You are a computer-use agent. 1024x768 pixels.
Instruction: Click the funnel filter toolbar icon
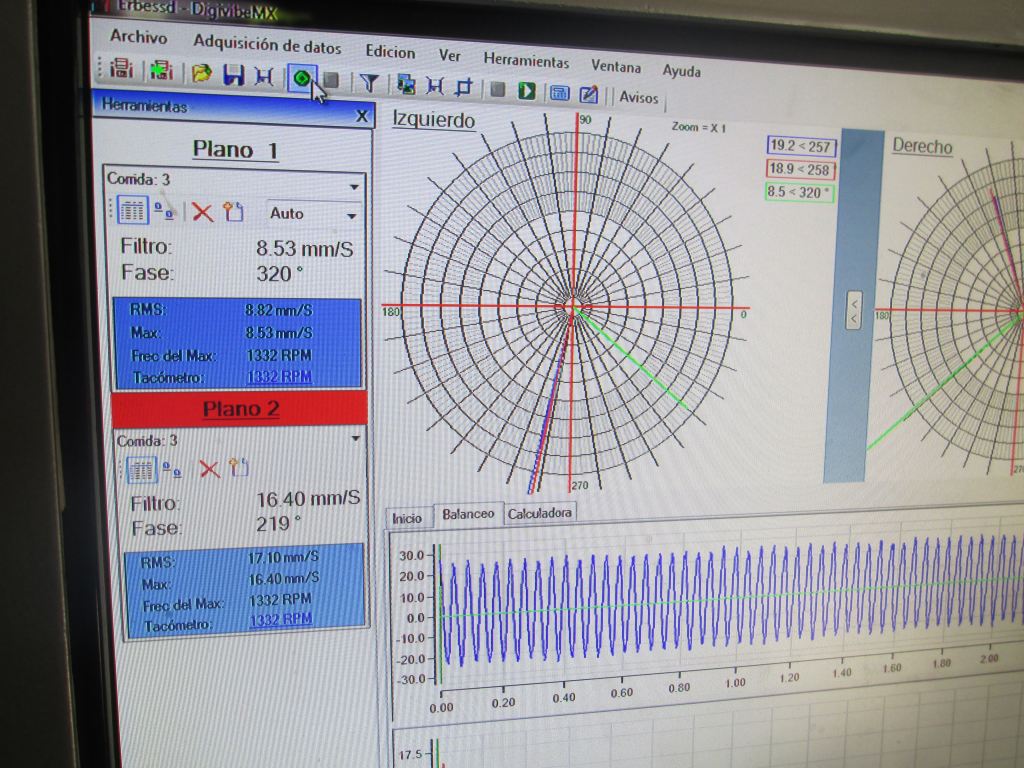pos(369,83)
